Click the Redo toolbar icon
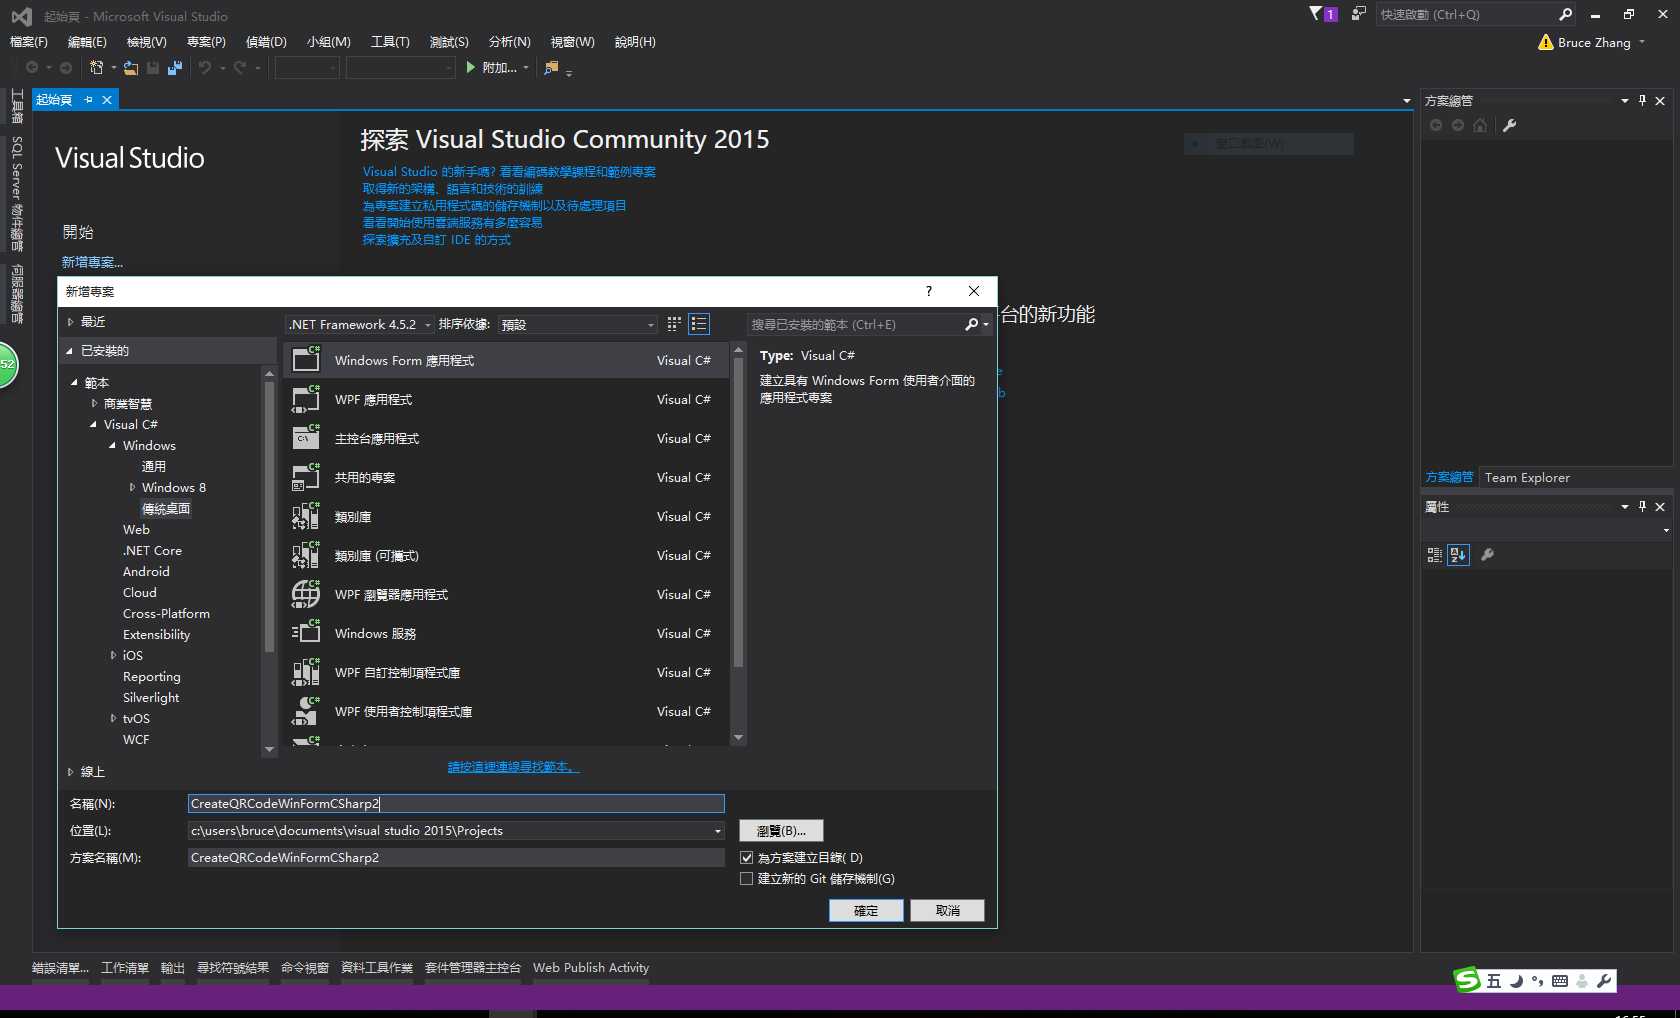Viewport: 1680px width, 1018px height. tap(240, 67)
